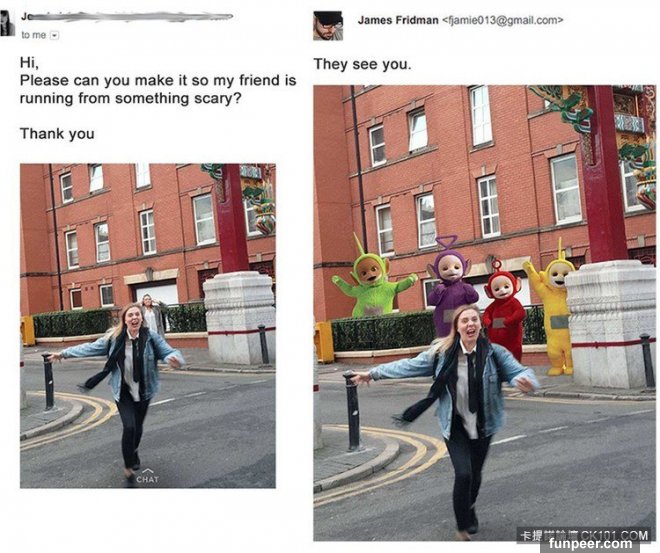Screen dimensions: 660x553
Task: Click the funpeer.com watermark
Action: point(590,545)
